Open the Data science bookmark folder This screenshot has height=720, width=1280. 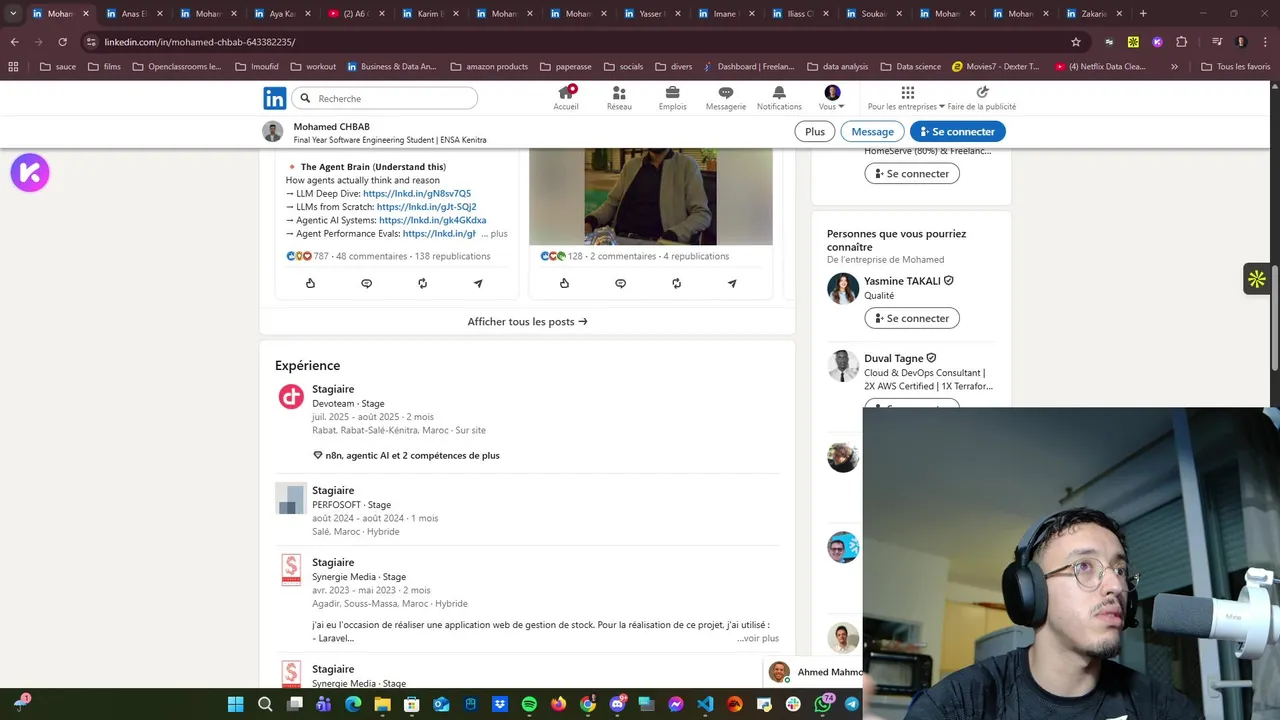point(910,67)
